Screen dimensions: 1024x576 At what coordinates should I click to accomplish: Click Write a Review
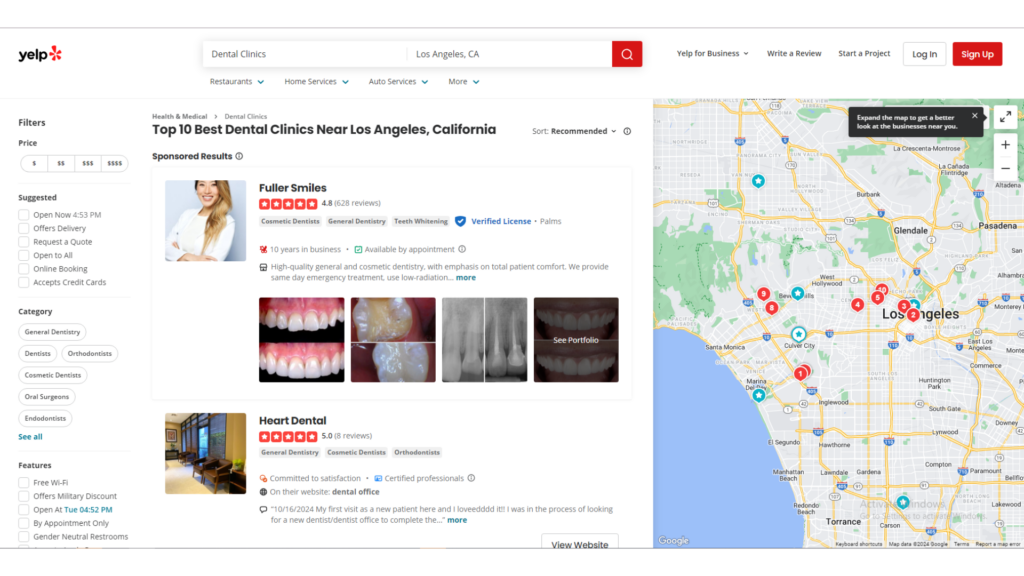(794, 54)
